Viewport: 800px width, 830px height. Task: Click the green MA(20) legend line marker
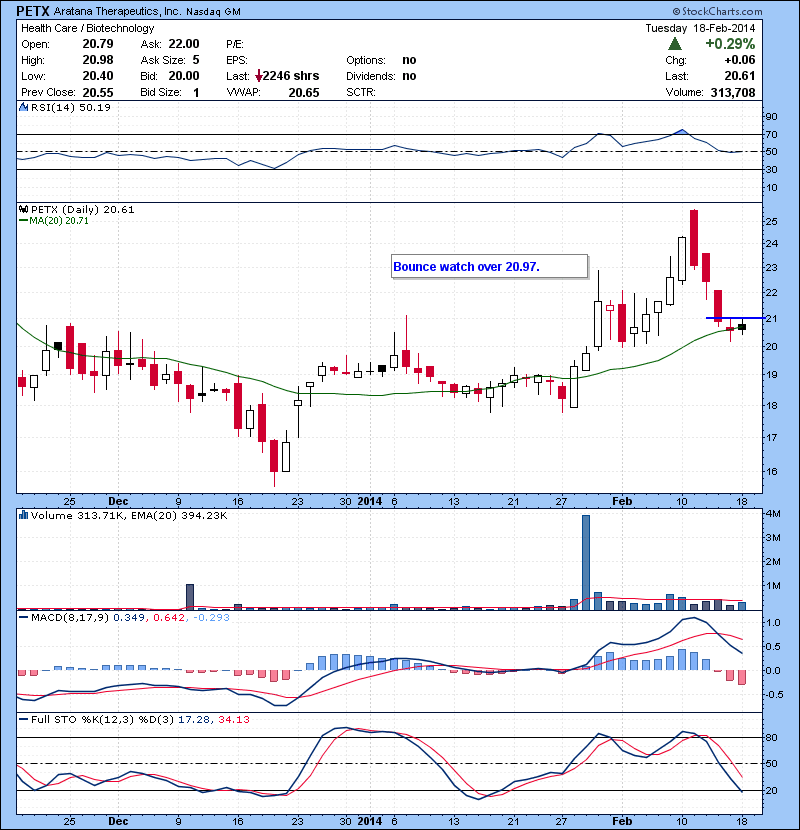point(23,221)
